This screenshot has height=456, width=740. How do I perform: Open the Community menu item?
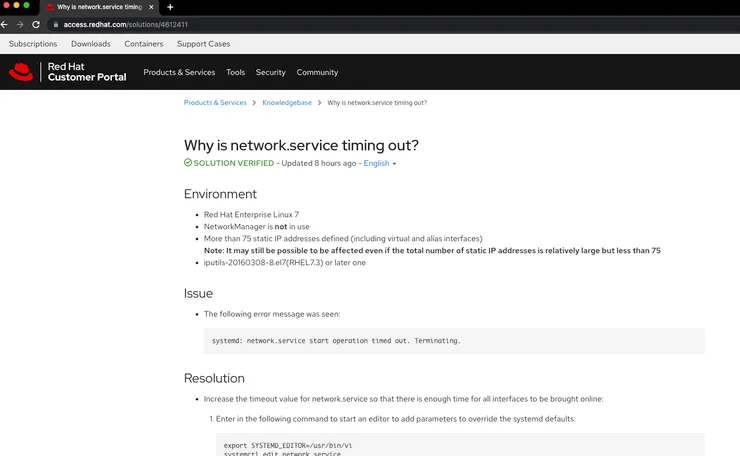tap(317, 72)
